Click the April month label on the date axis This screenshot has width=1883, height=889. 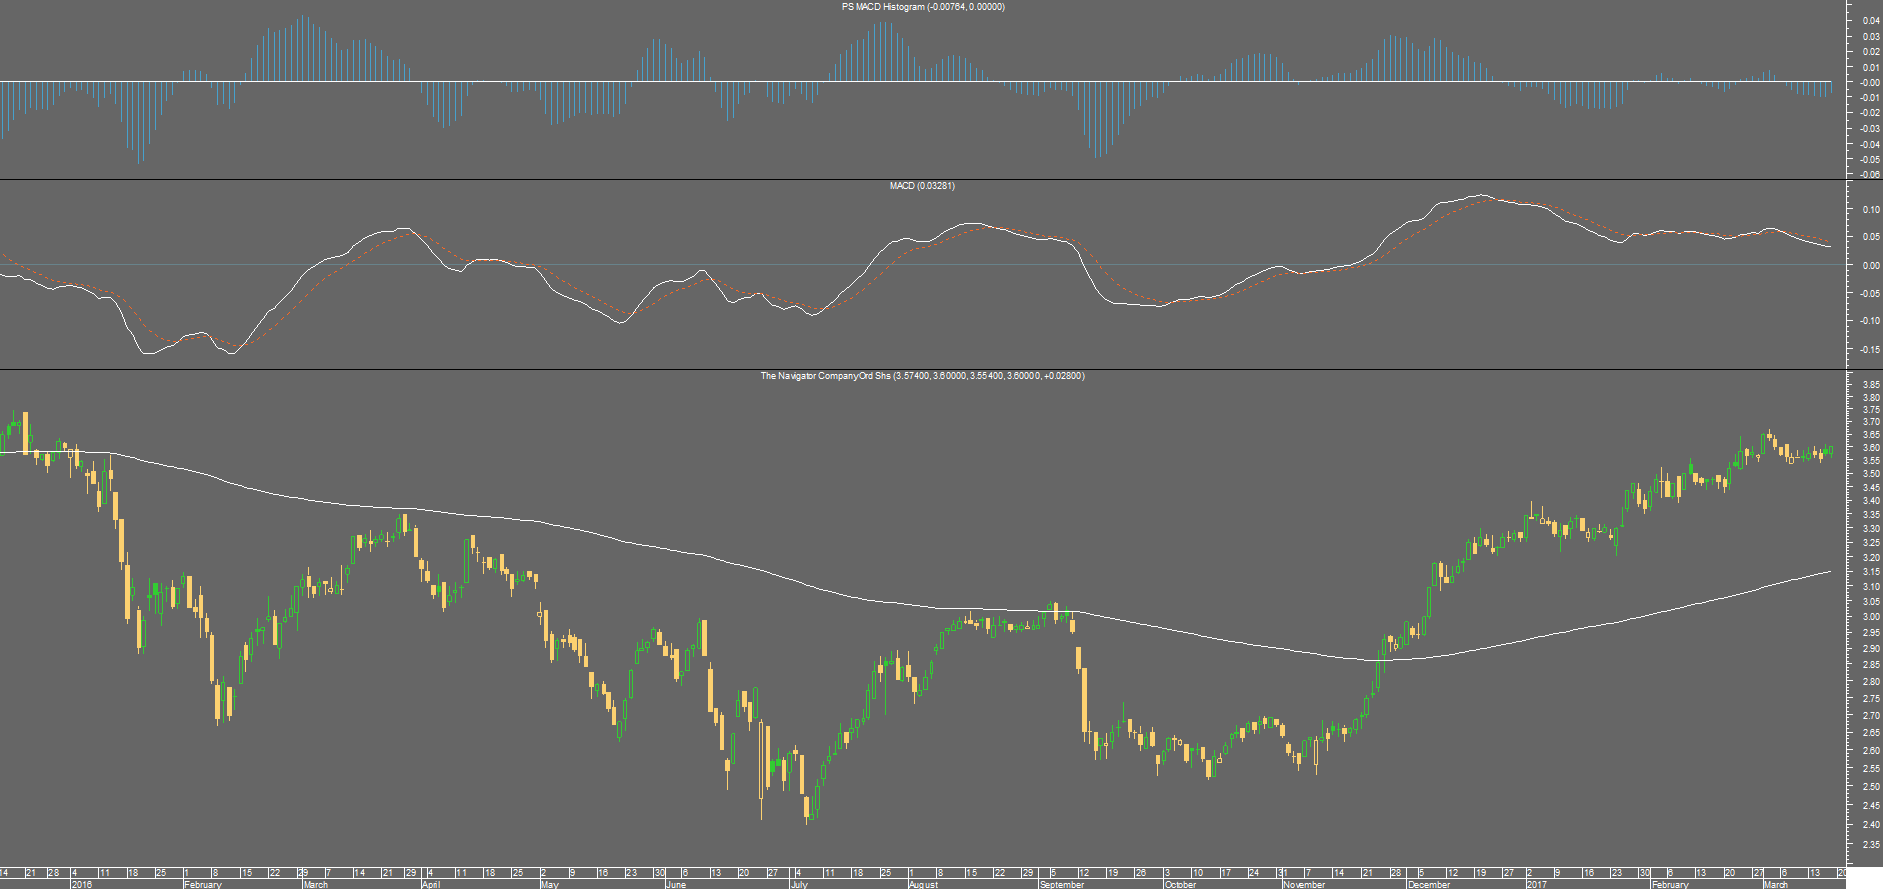point(431,884)
